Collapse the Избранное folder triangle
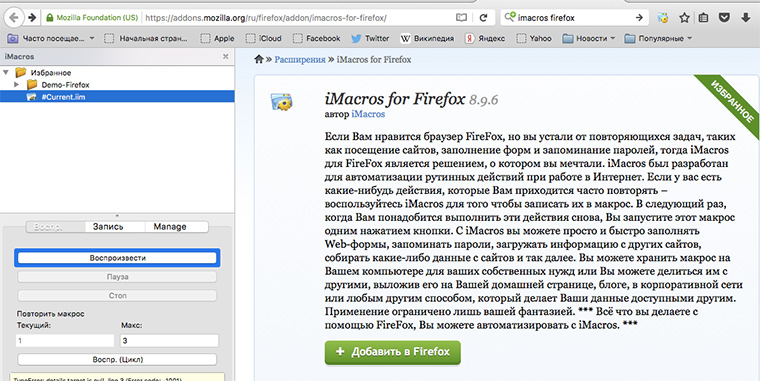The height and width of the screenshot is (381, 760). (6, 73)
